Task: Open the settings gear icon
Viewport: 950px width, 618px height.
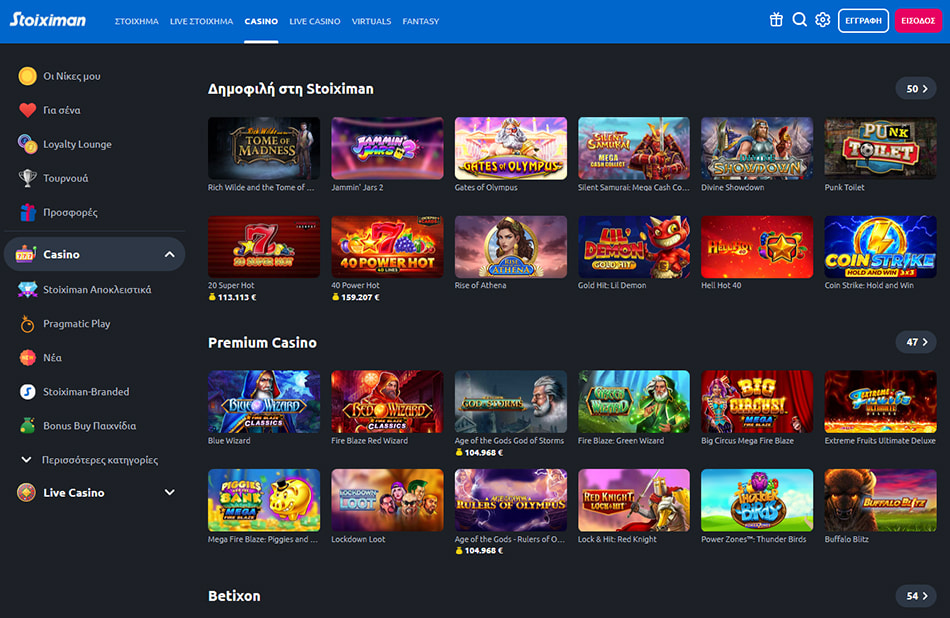Action: [x=823, y=20]
